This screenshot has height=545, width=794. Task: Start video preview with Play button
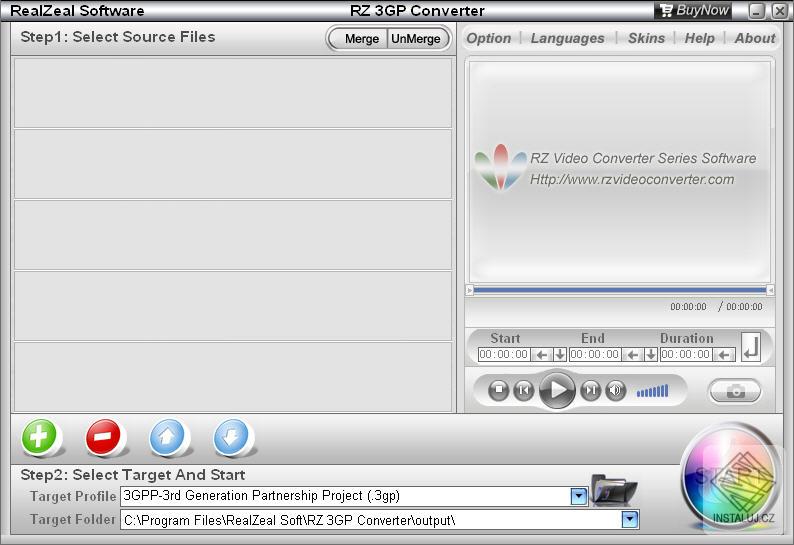(557, 390)
